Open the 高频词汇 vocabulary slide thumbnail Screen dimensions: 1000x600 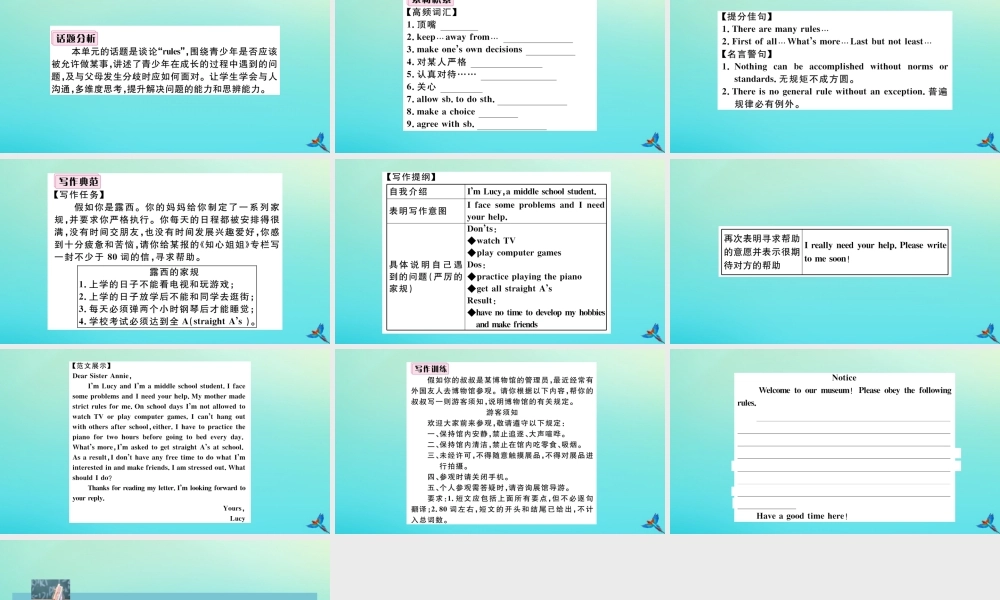tap(501, 77)
